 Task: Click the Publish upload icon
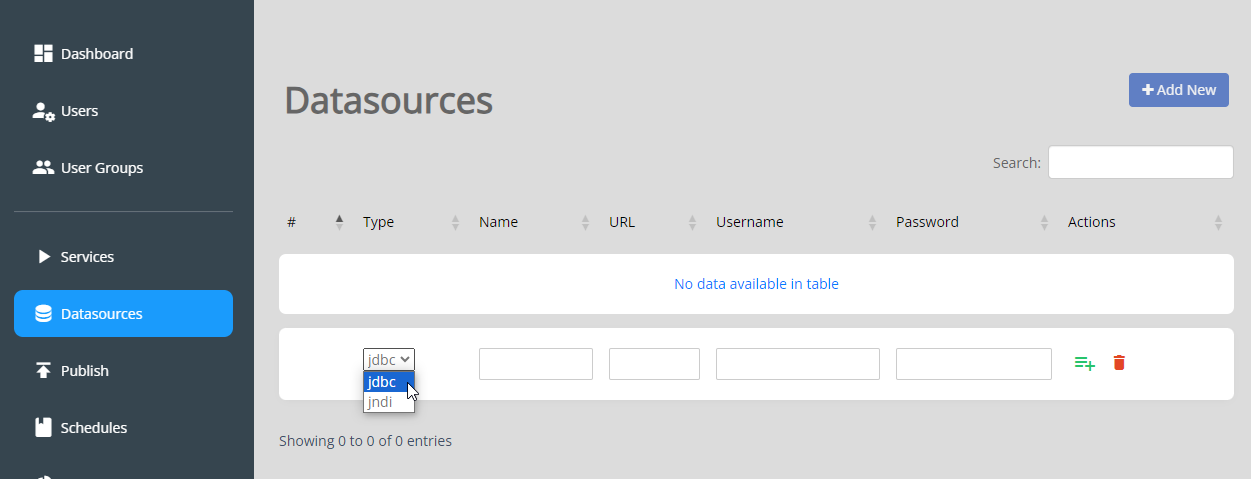coord(43,371)
